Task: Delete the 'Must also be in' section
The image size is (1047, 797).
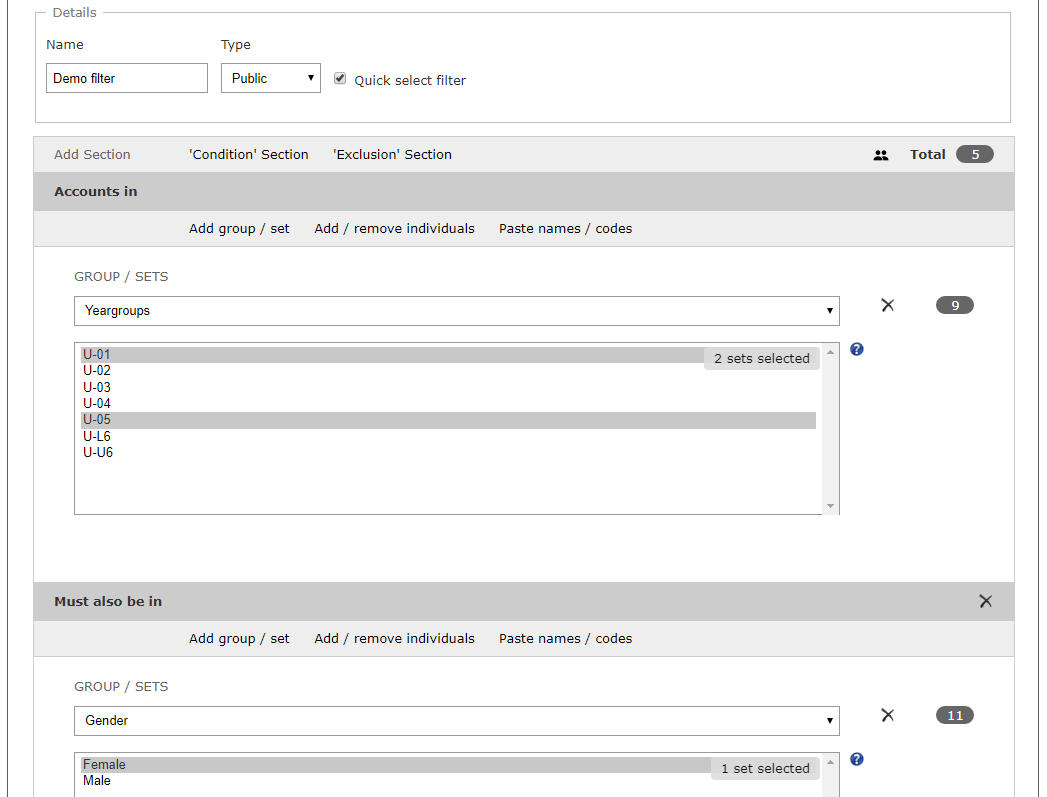Action: pos(986,601)
